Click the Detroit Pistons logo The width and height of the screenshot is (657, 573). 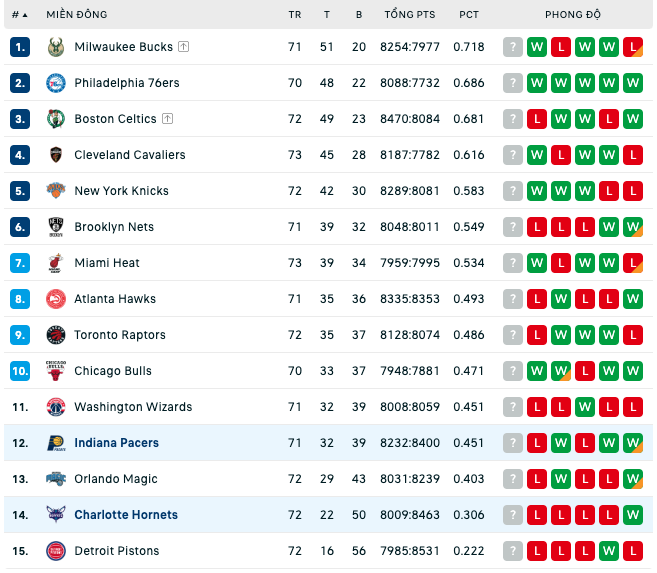click(56, 551)
